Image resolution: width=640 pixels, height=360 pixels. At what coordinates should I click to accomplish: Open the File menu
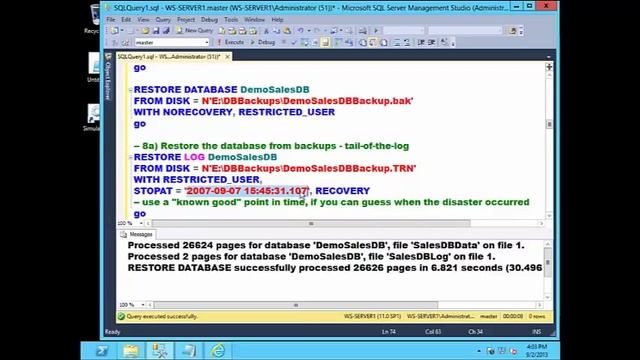pos(111,19)
